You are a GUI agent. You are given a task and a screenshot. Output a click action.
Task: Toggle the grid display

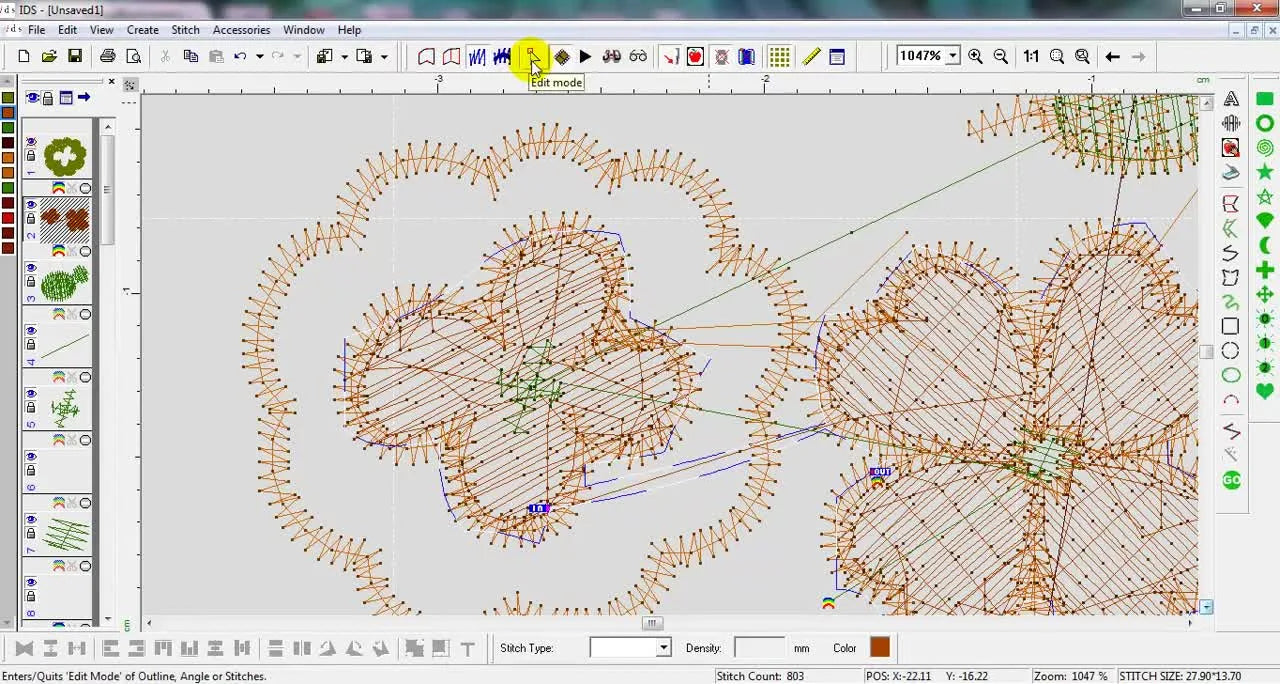780,57
